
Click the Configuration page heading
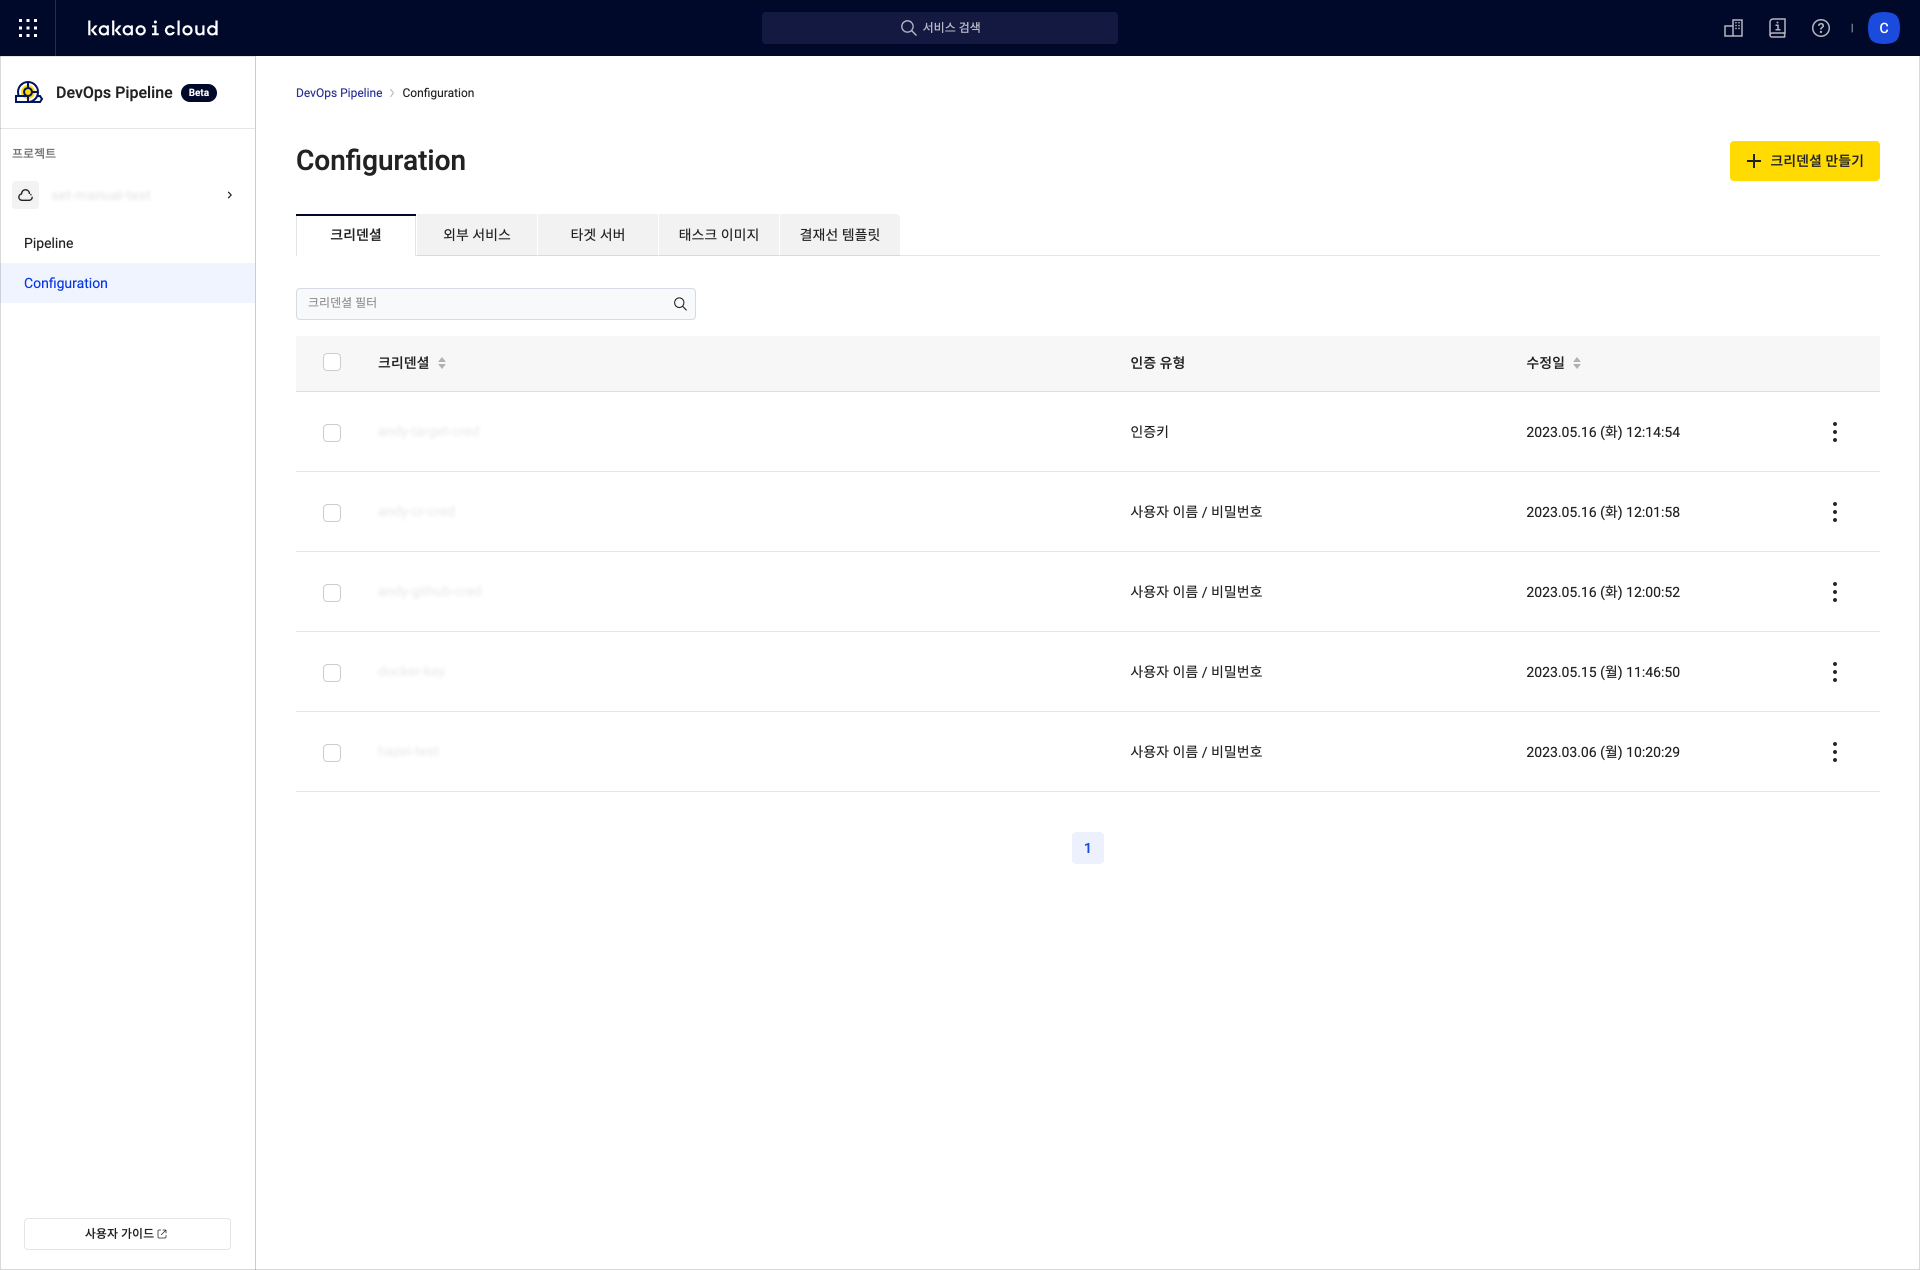point(381,161)
